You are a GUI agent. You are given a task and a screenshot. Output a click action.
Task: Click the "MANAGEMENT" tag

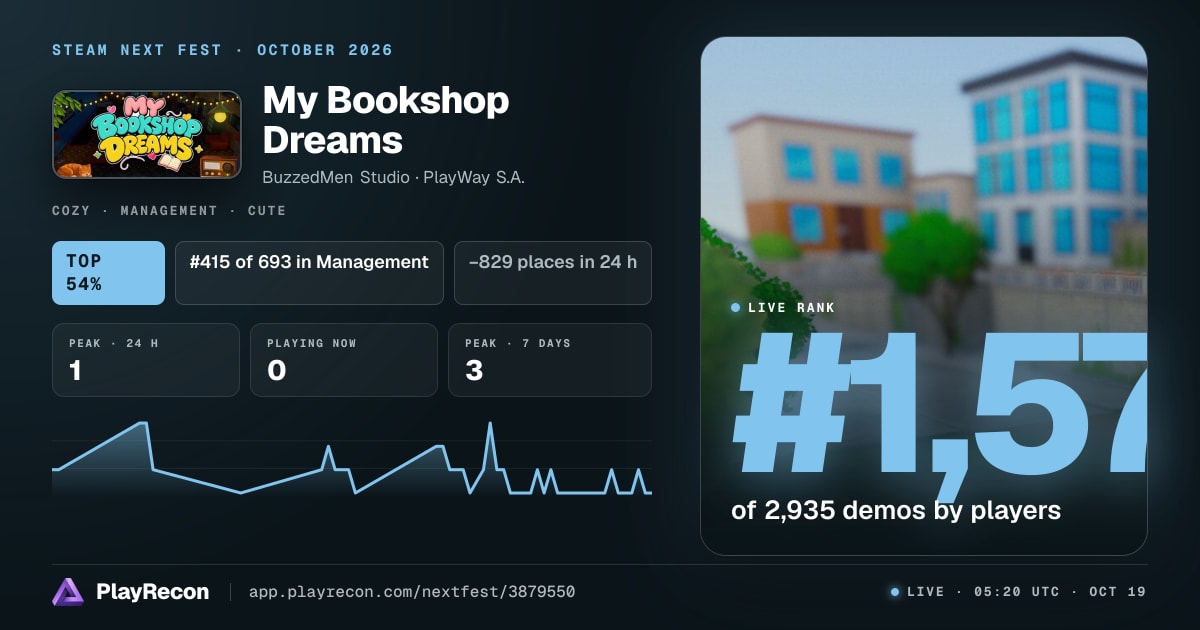(169, 211)
